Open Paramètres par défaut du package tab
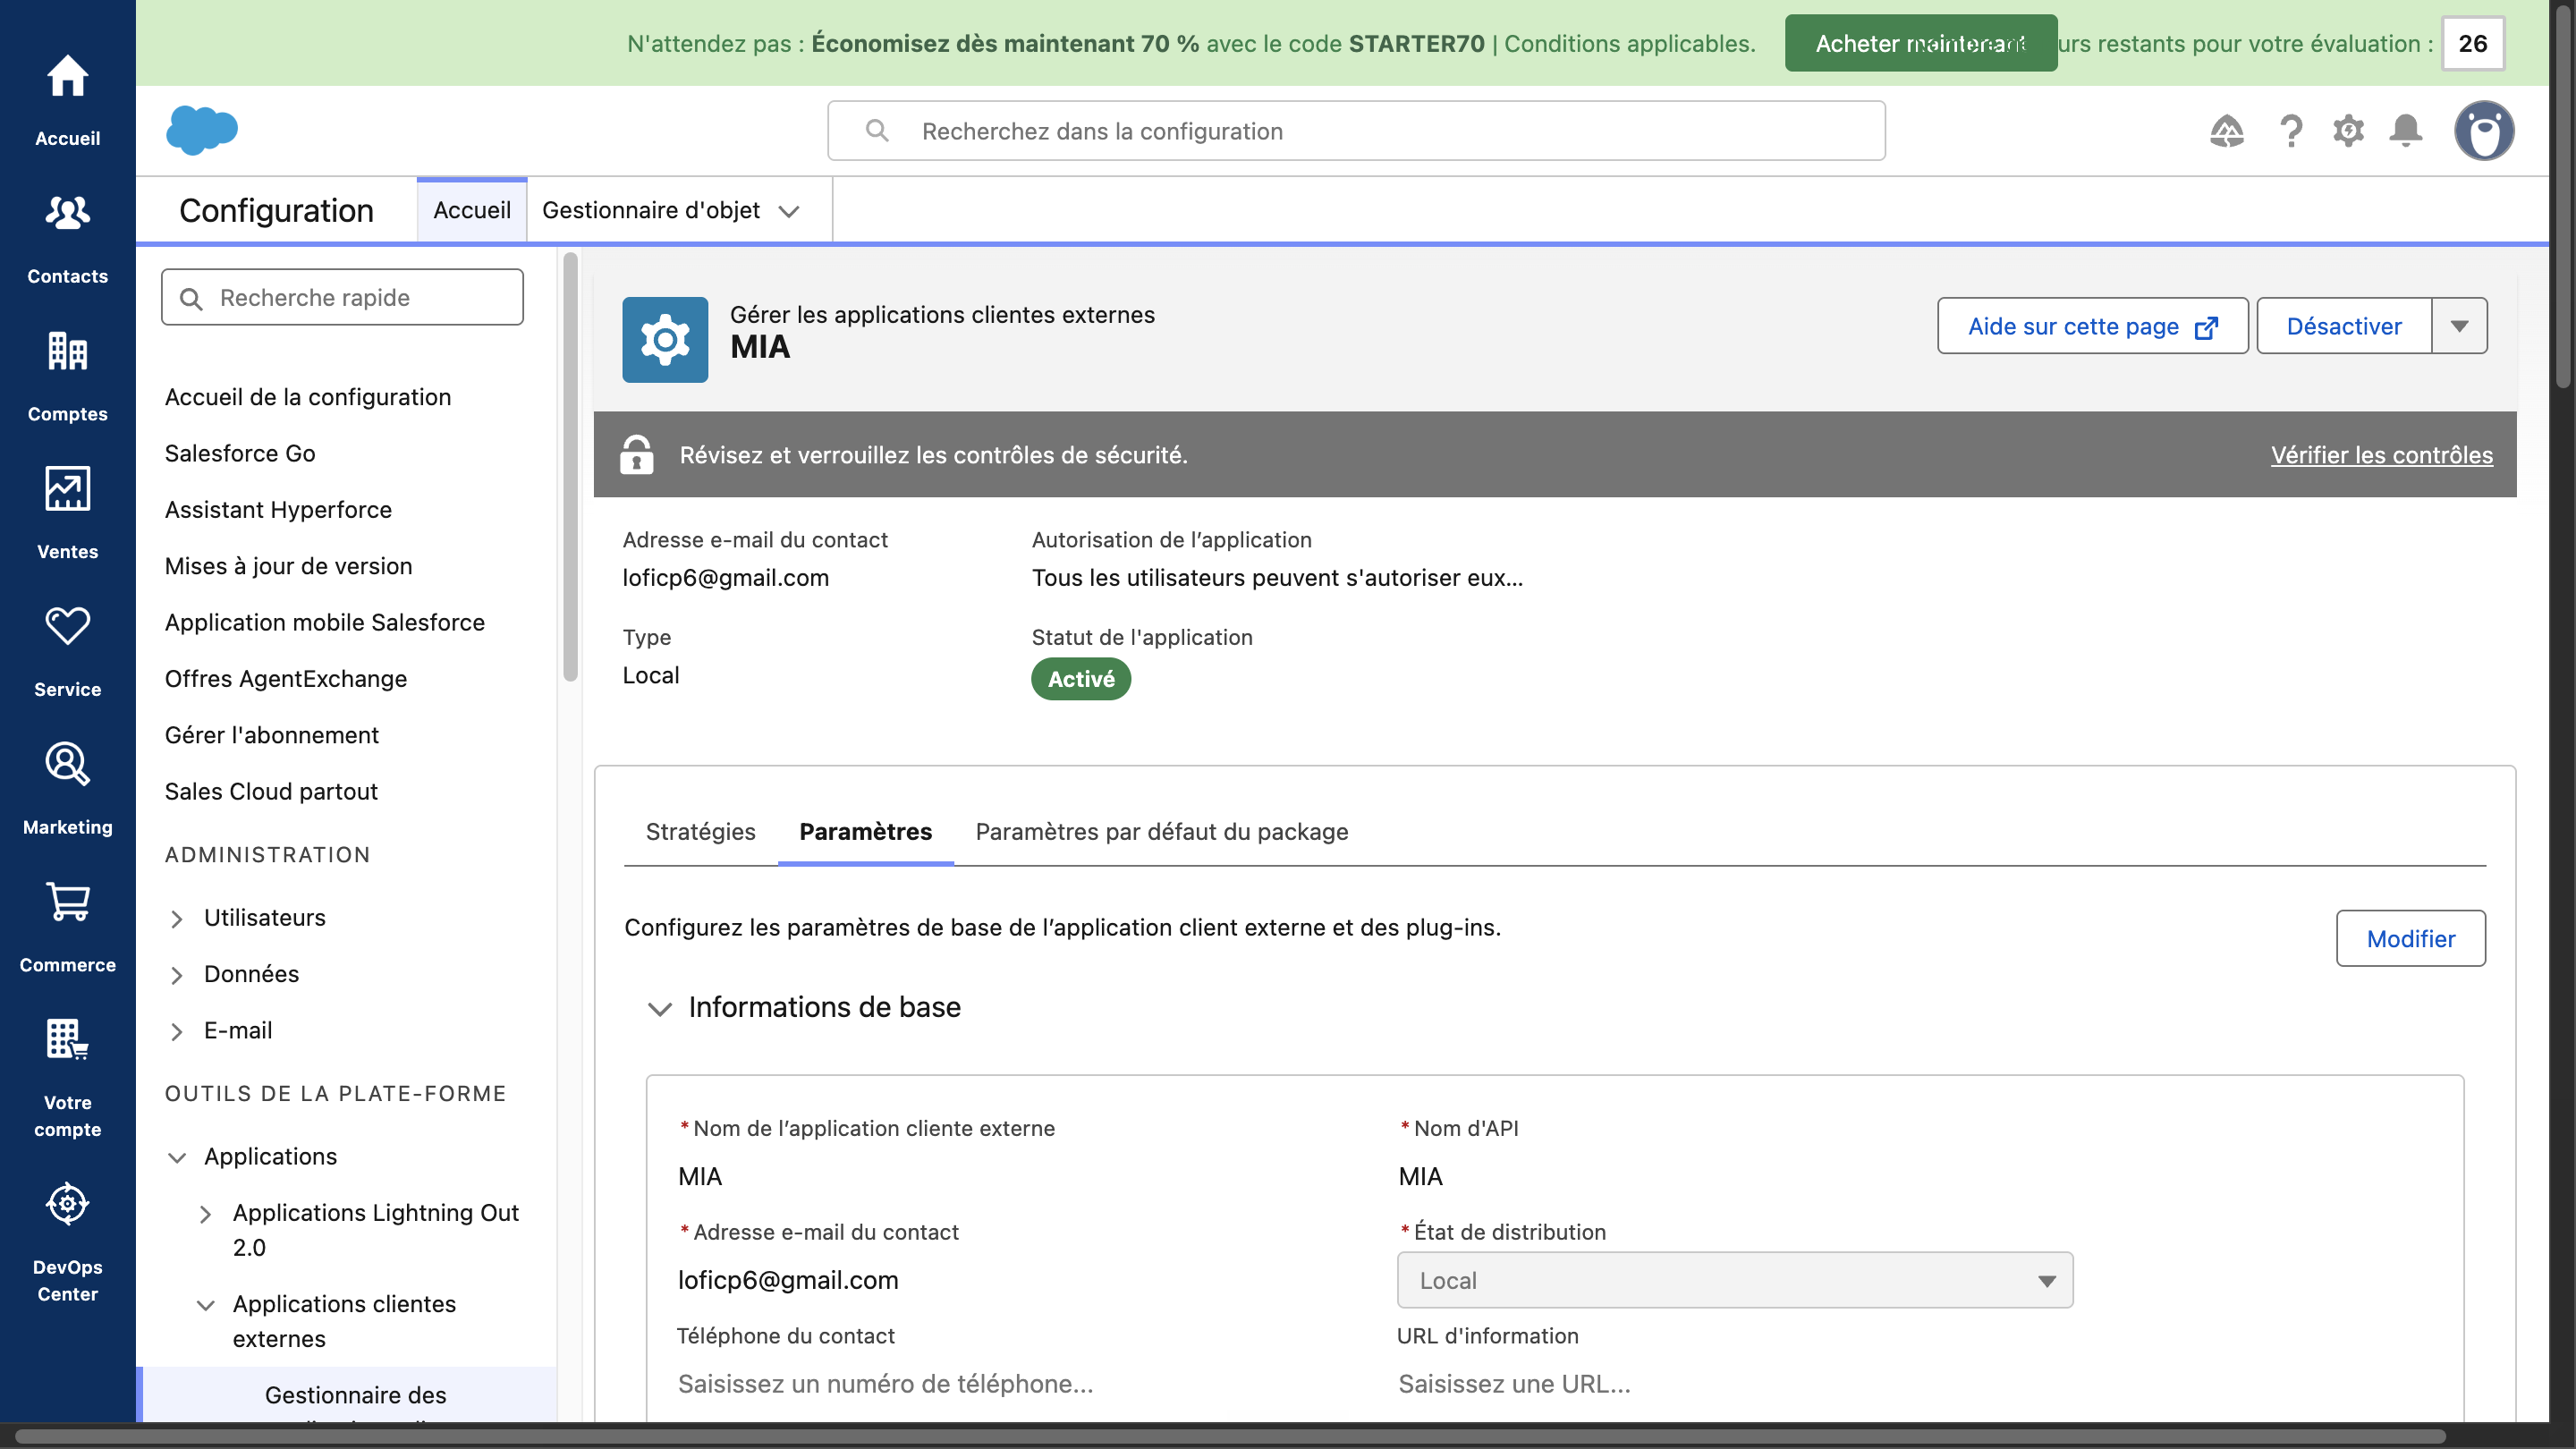Viewport: 2576px width, 1449px height. pos(1161,832)
